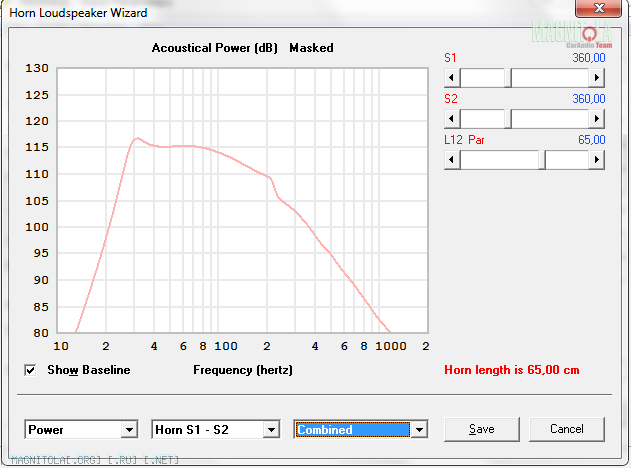
Task: Click the Save button
Action: (x=482, y=429)
